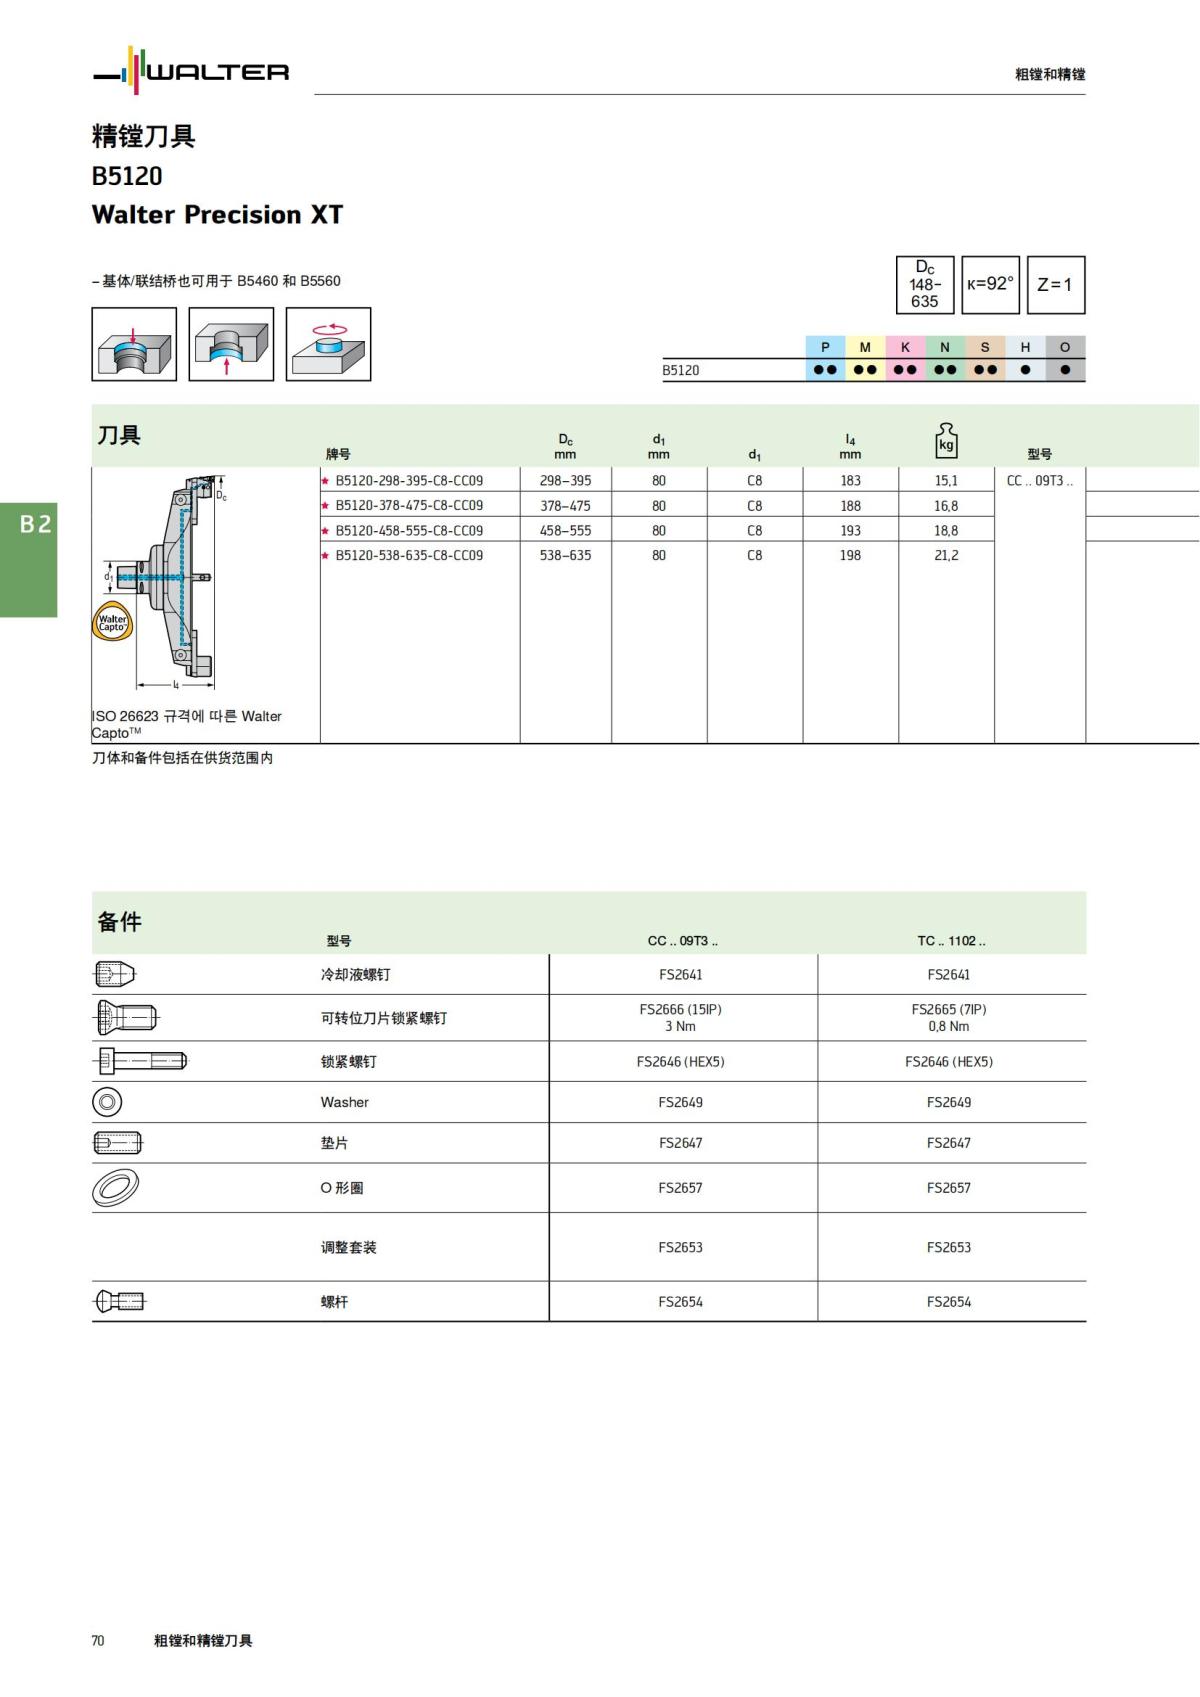The image size is (1200, 1697).
Task: Click the 冷却液螺钉 row label
Action: (x=355, y=975)
